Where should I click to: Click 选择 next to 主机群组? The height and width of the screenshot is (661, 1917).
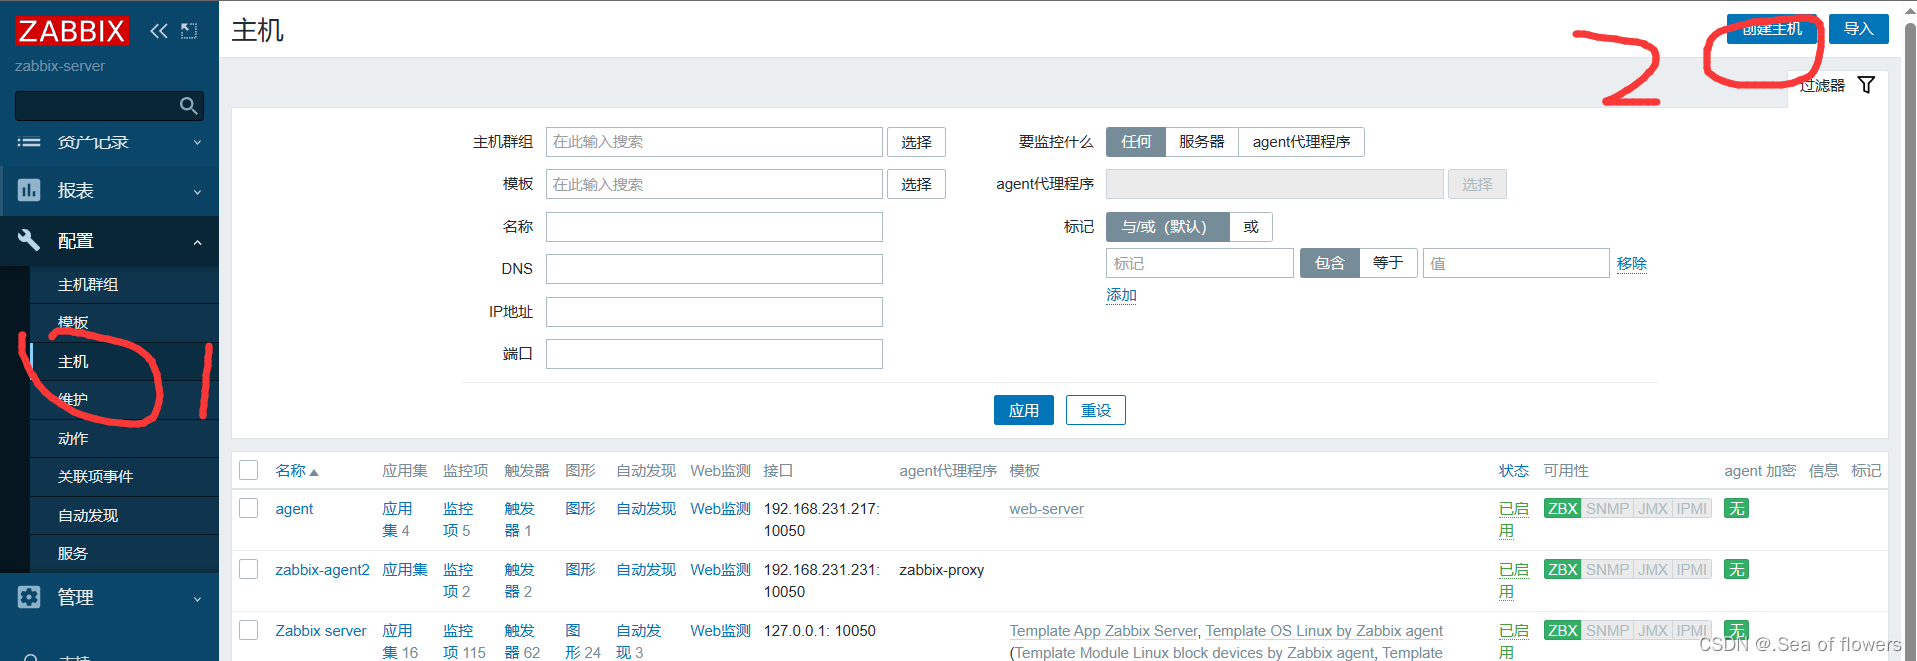coord(916,142)
